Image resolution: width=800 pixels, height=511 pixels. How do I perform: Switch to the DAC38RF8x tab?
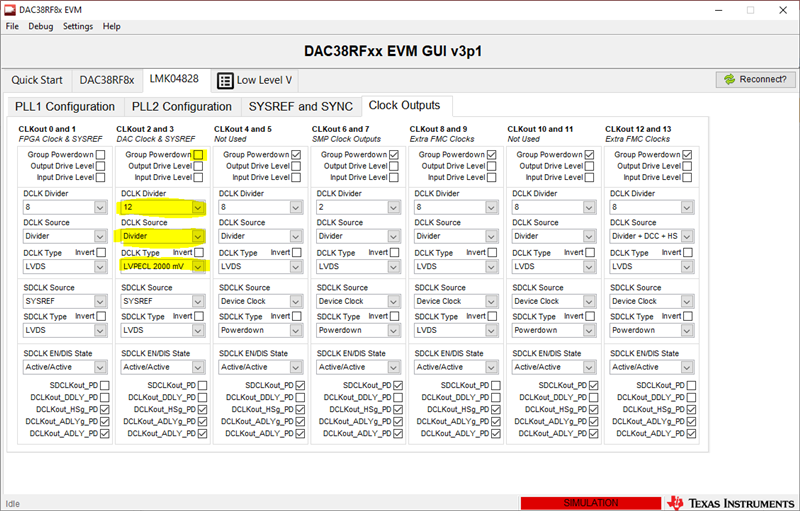pos(107,80)
